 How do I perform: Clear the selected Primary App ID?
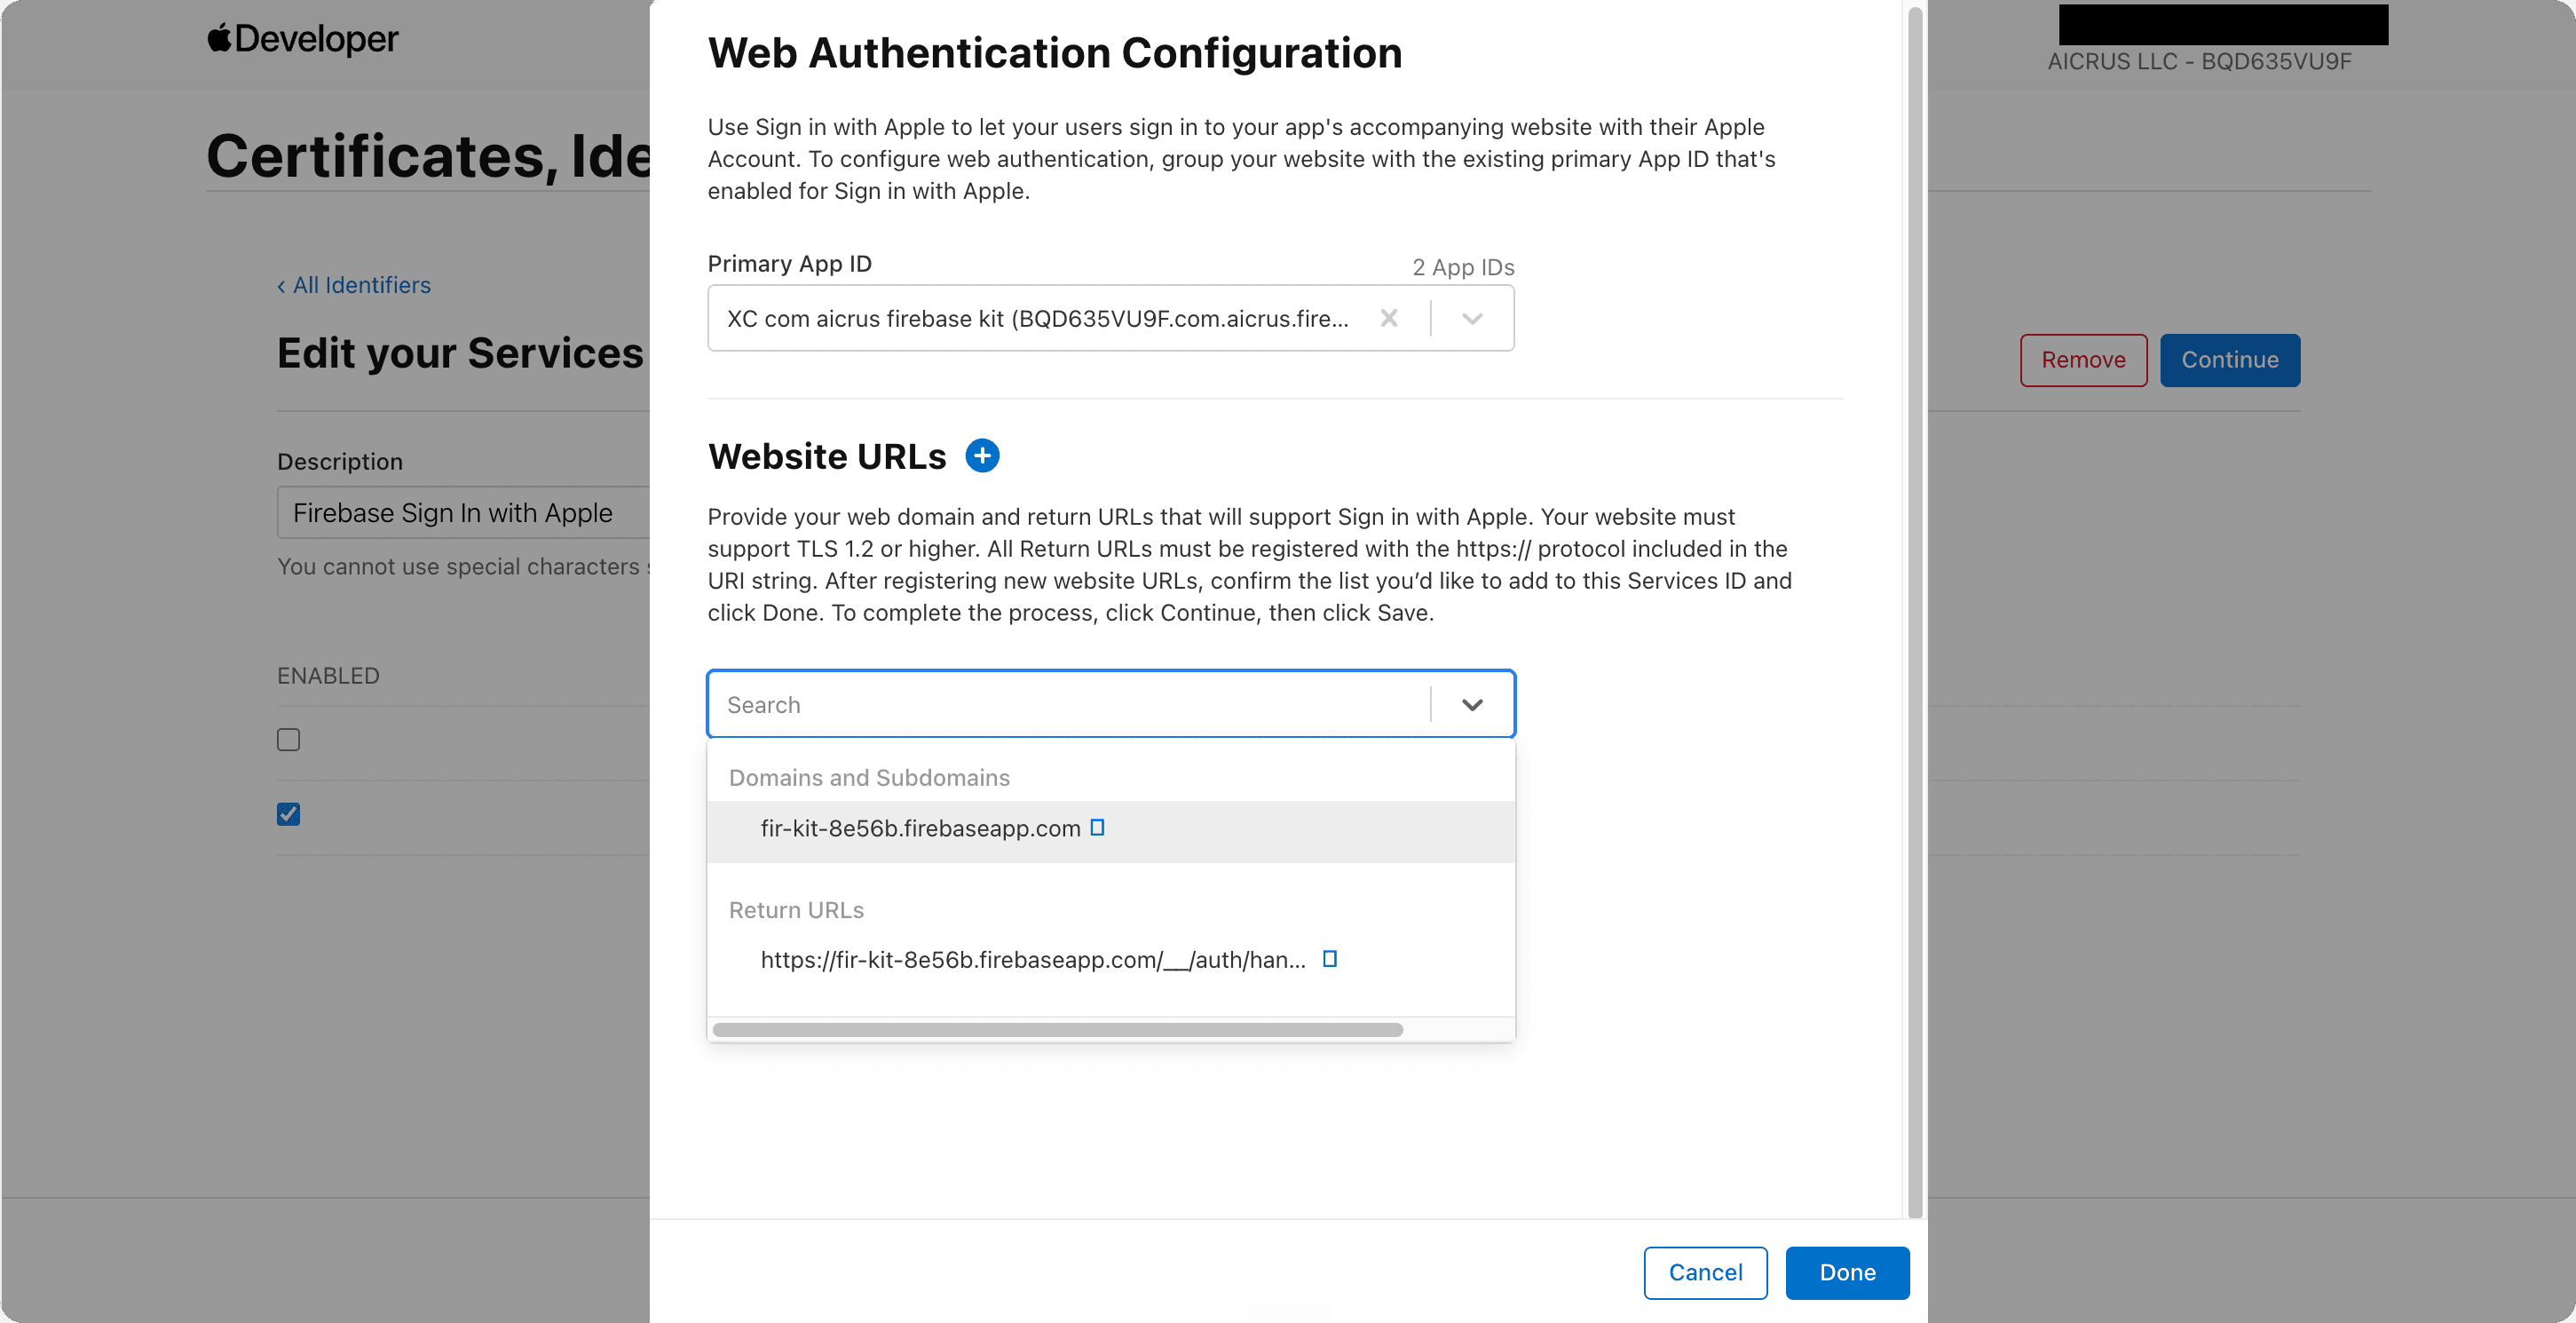[1389, 318]
